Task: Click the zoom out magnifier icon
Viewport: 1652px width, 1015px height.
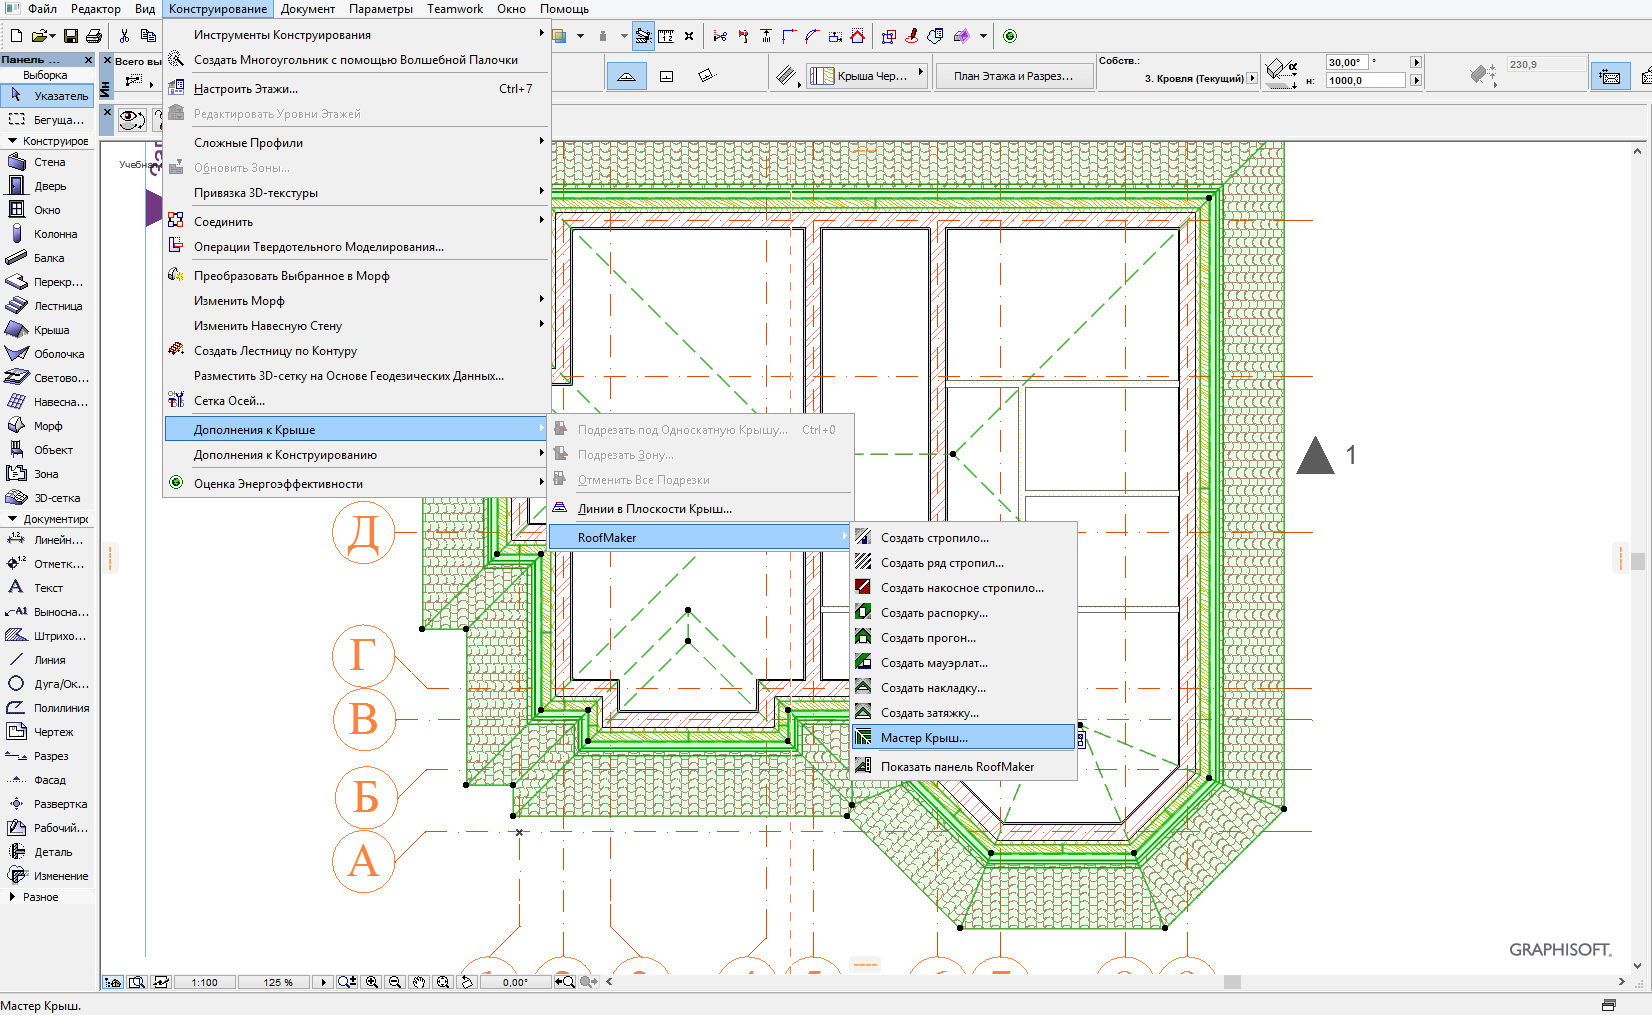Action: tap(395, 982)
